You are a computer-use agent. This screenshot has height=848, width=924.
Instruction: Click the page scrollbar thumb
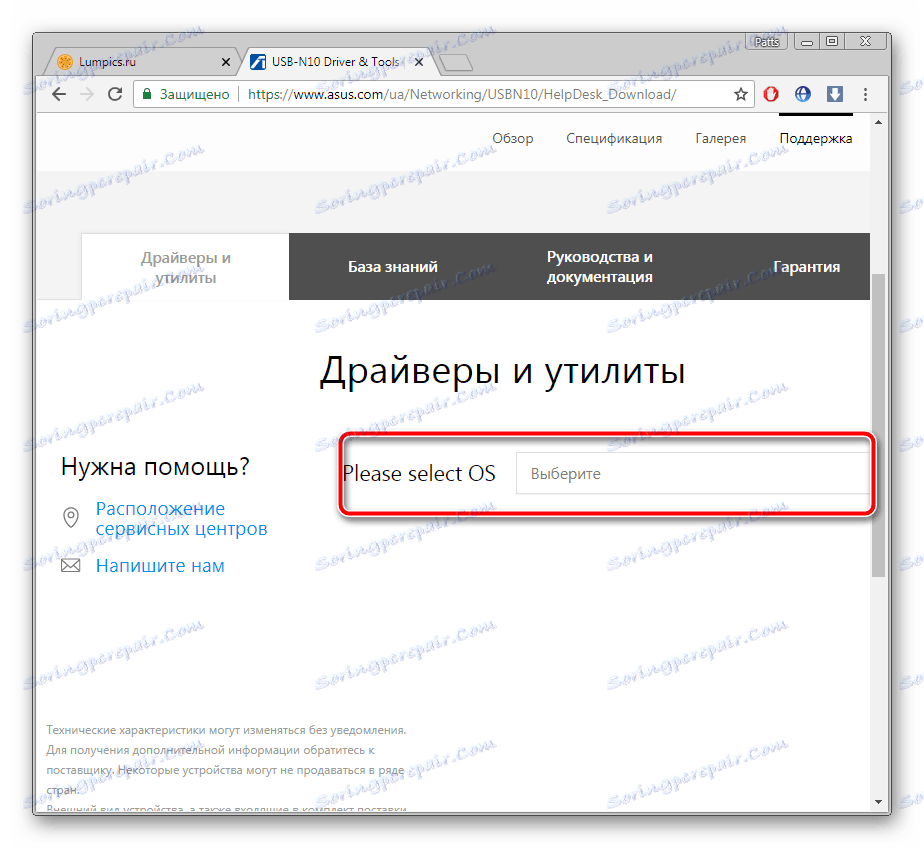coord(878,425)
